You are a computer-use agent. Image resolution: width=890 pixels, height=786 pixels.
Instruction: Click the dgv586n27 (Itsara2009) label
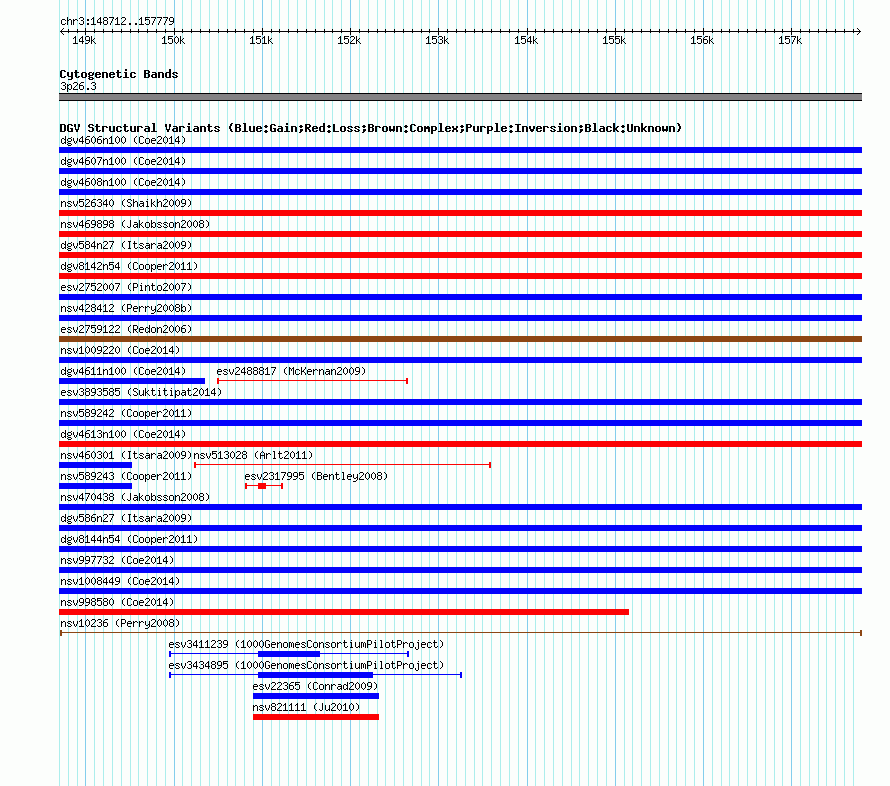[x=126, y=518]
